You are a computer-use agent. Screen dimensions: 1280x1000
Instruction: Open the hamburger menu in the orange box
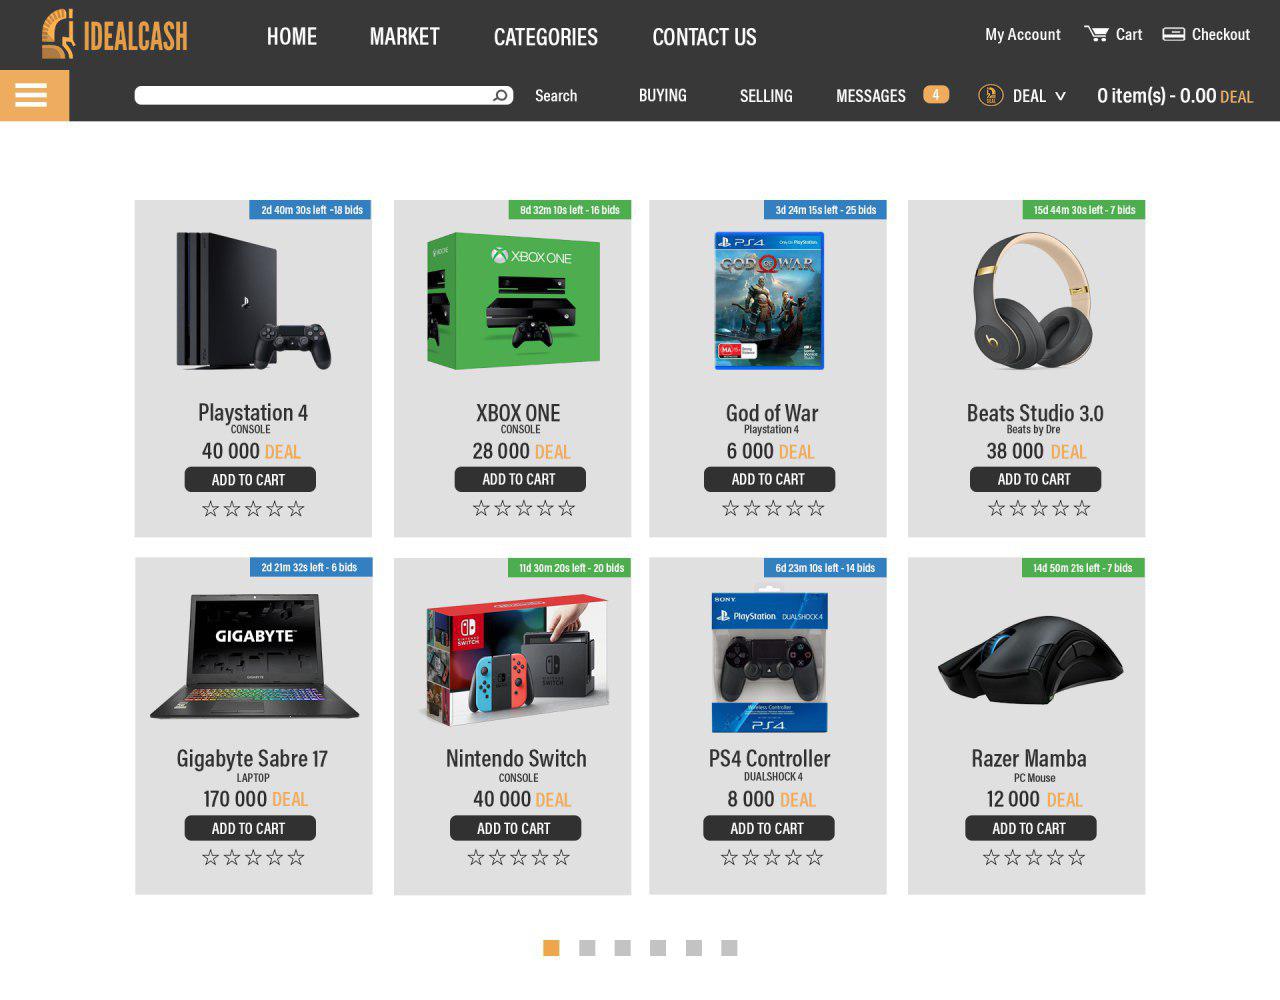(x=31, y=95)
